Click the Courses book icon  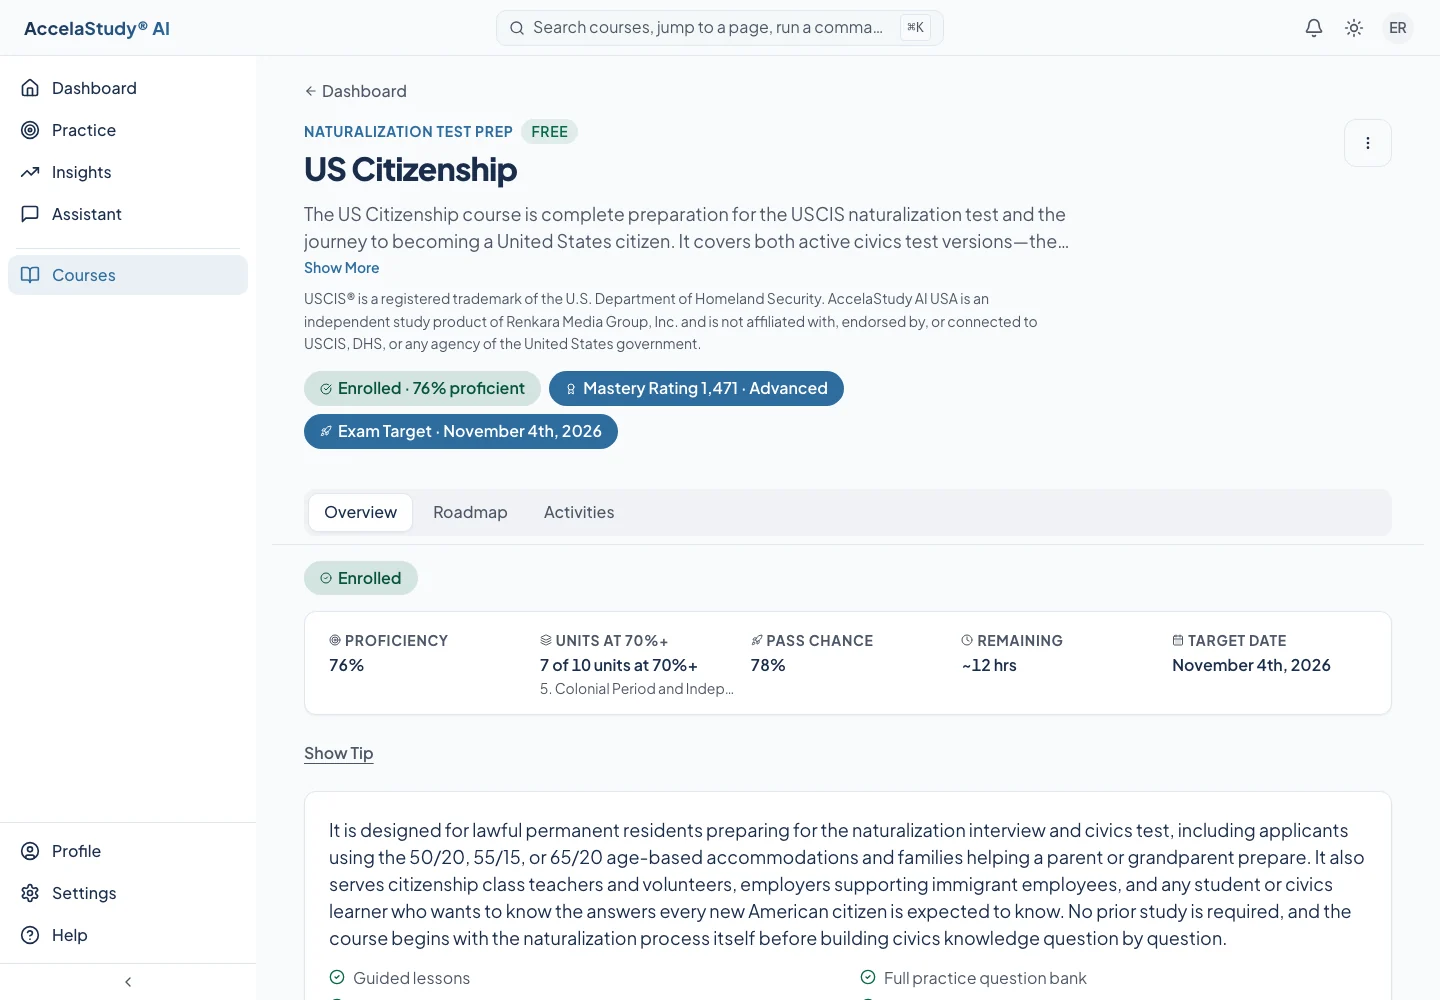pos(30,275)
